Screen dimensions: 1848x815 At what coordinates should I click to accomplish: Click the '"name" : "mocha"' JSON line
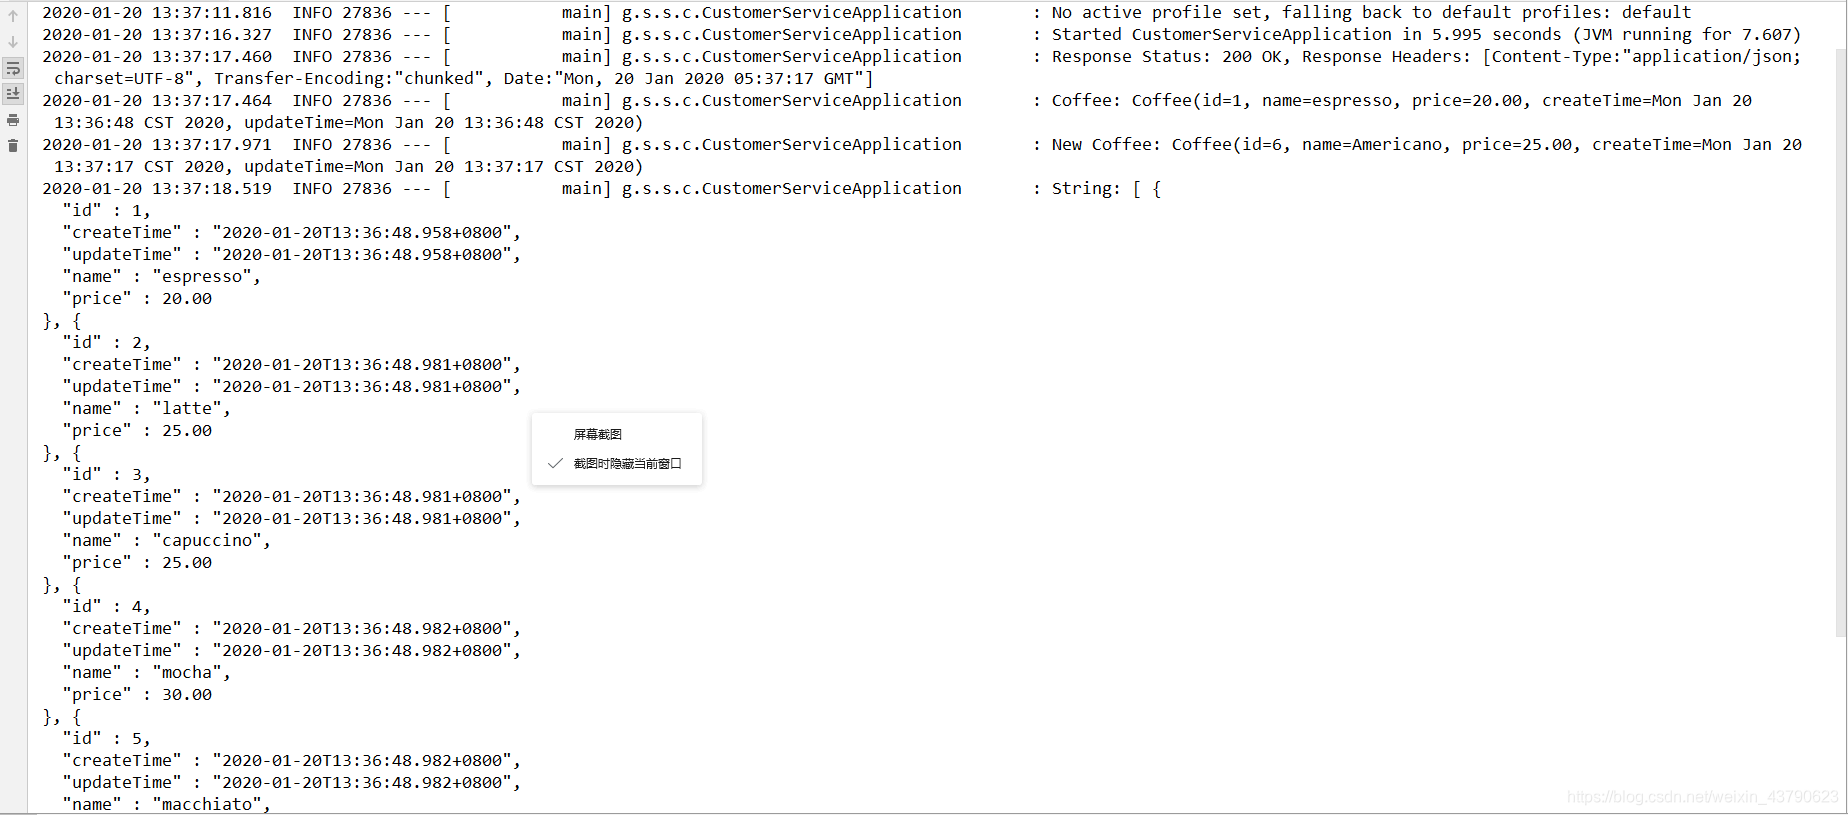click(146, 672)
